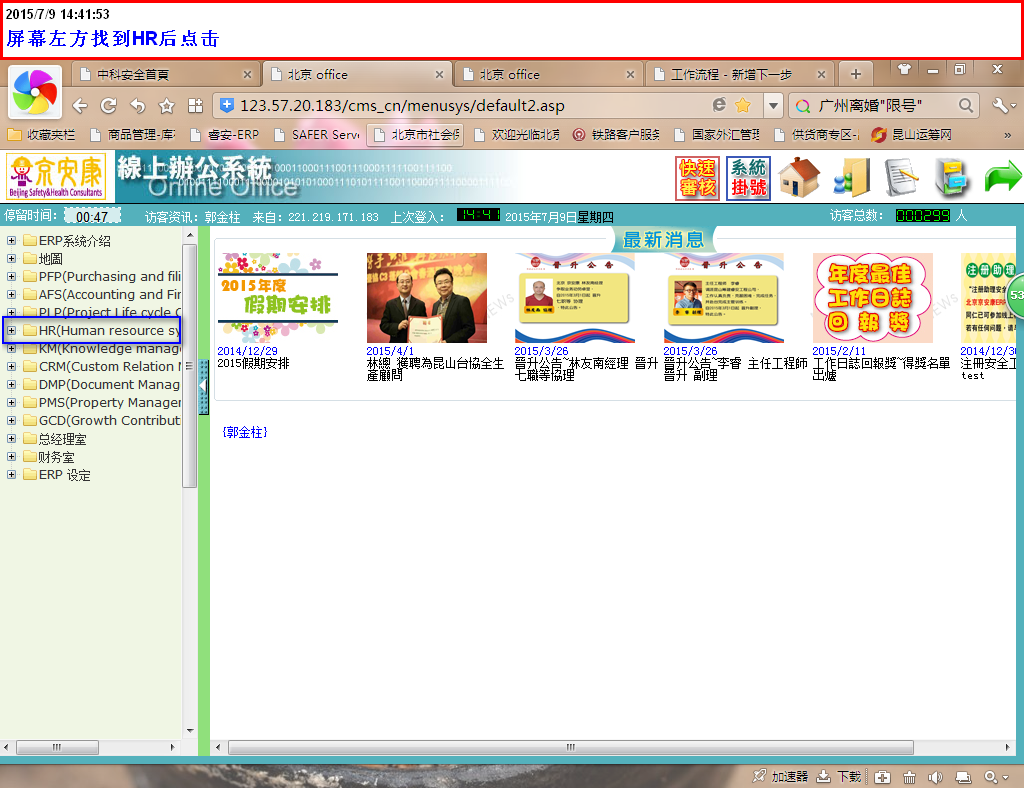This screenshot has height=788, width=1024.
Task: Expand the ERP系统介绍 folder node
Action: (x=11, y=241)
